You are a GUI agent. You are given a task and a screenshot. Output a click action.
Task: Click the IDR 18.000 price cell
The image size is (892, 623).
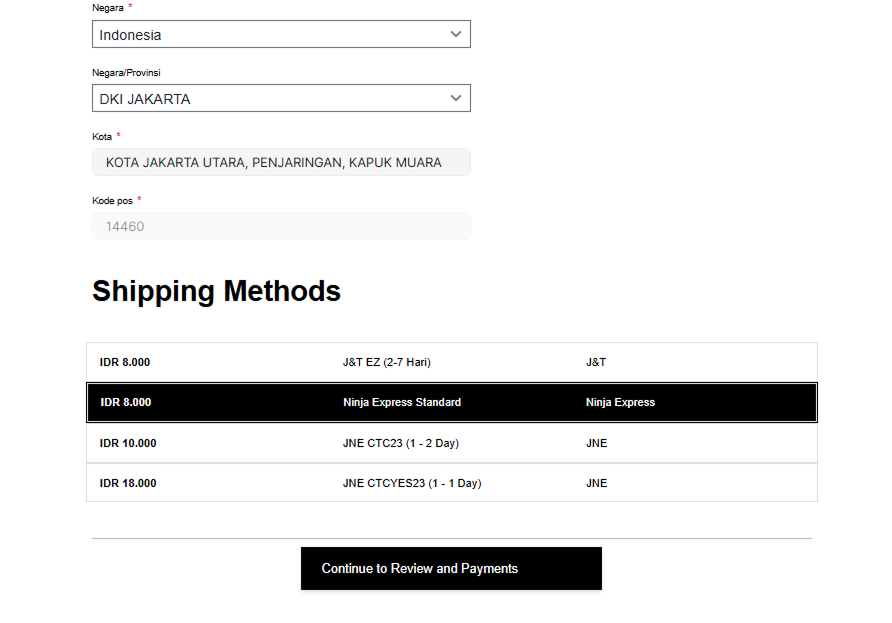(128, 483)
